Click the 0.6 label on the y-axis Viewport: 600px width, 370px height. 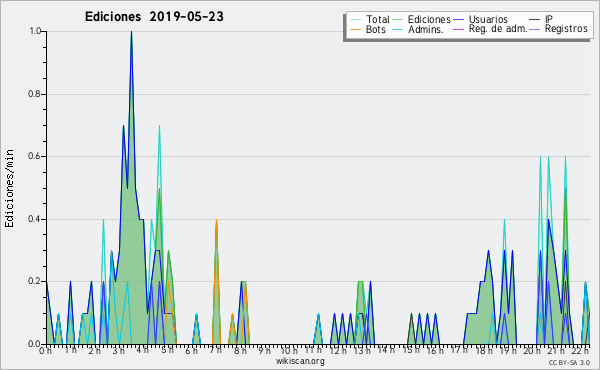(35, 156)
